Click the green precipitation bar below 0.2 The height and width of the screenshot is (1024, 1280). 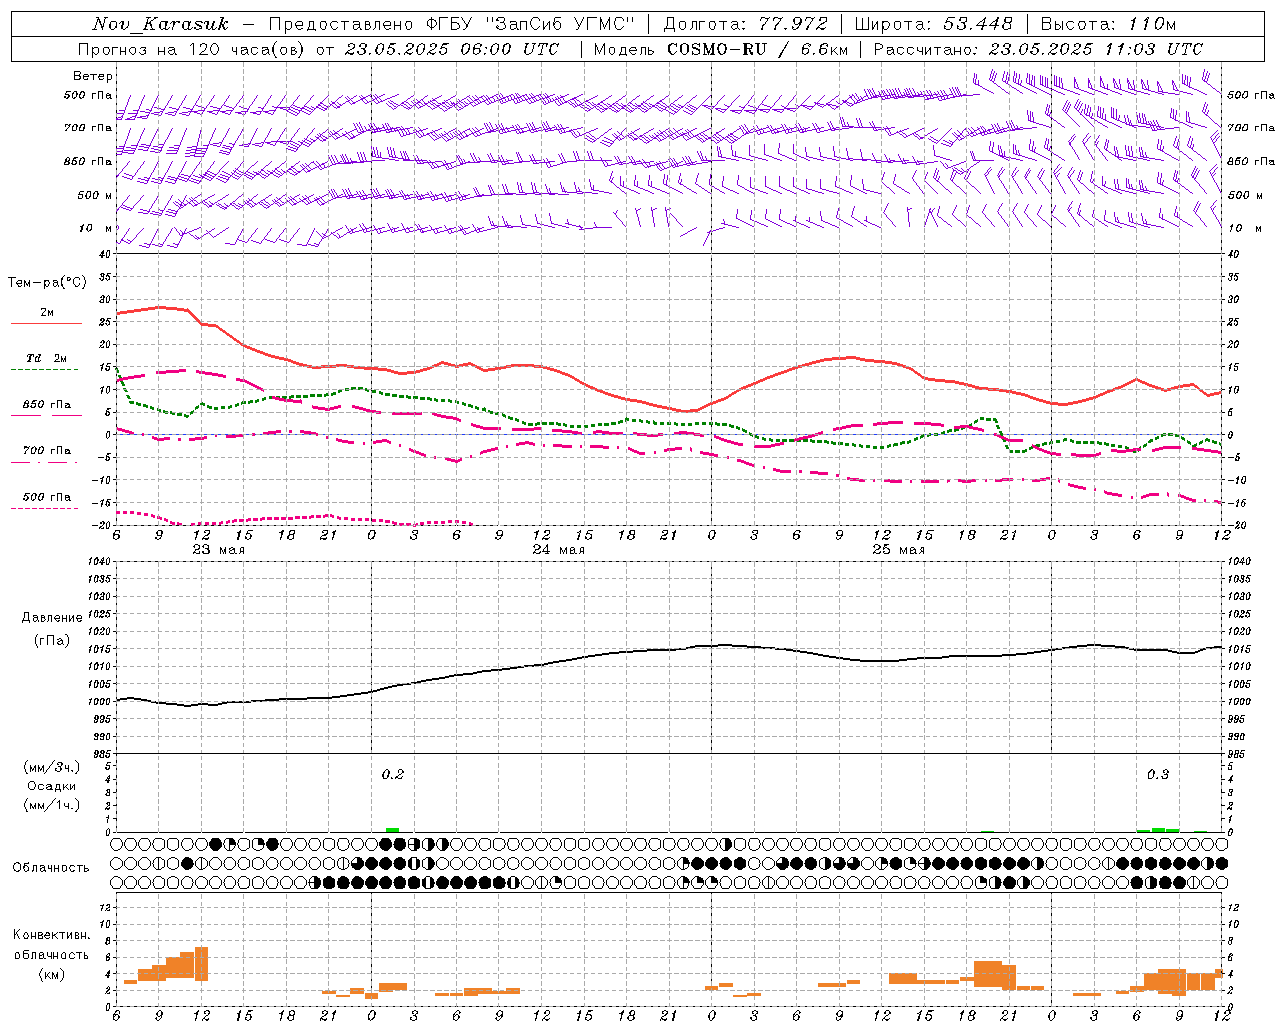[393, 829]
